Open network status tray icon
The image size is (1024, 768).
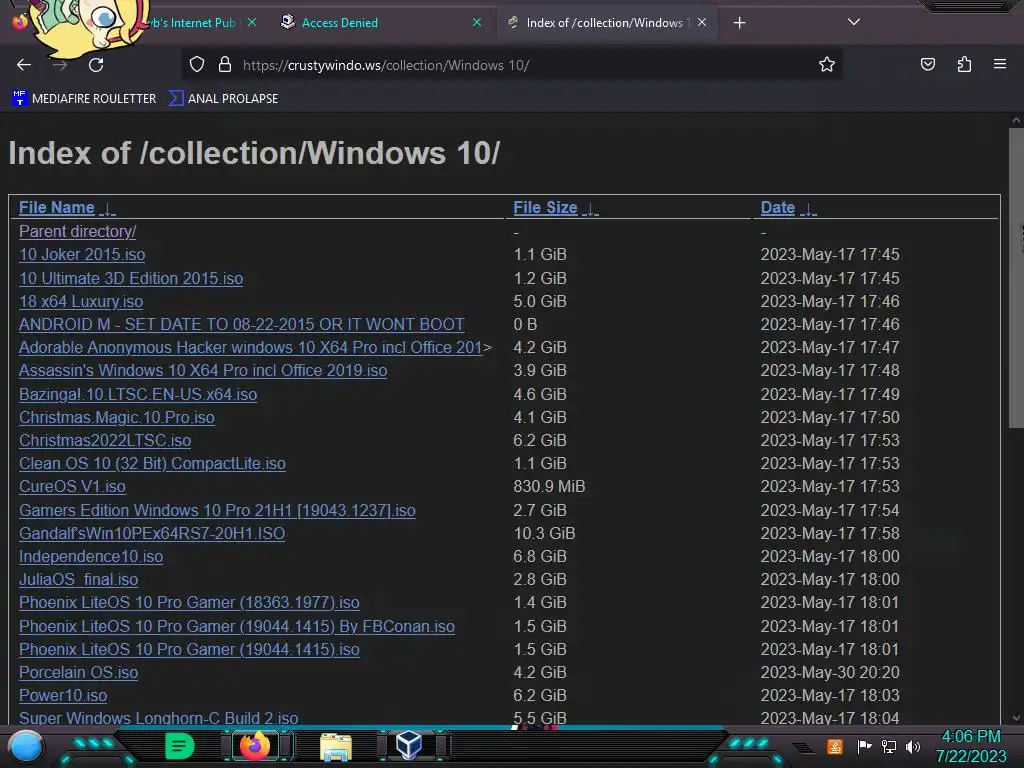(889, 746)
